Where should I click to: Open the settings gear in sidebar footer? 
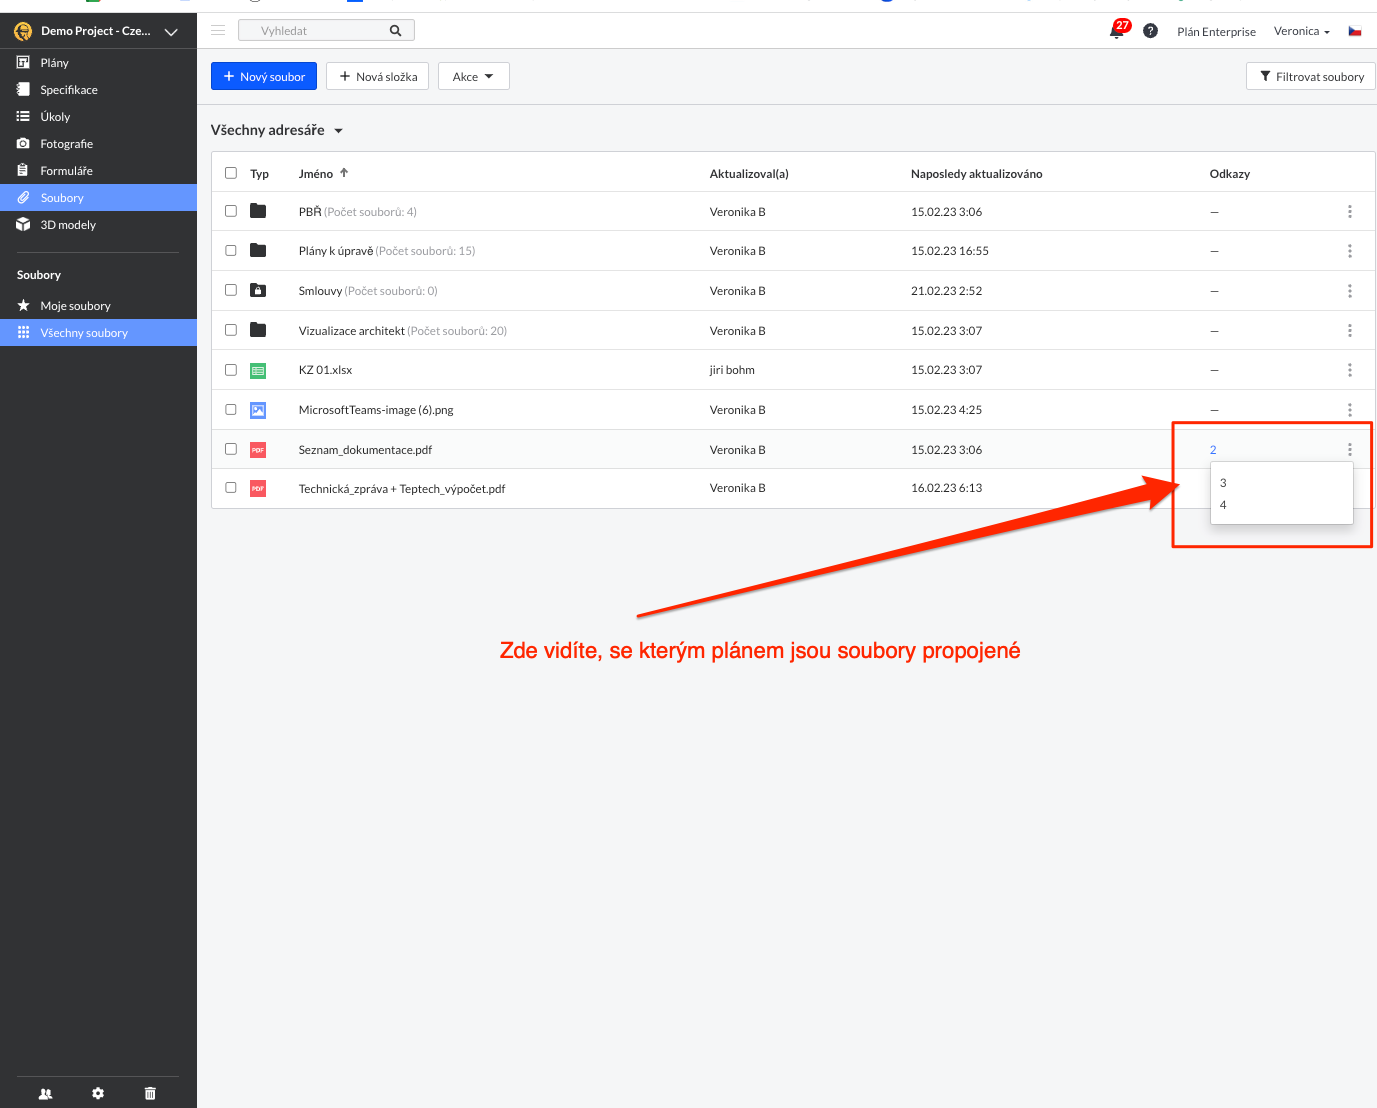click(98, 1093)
